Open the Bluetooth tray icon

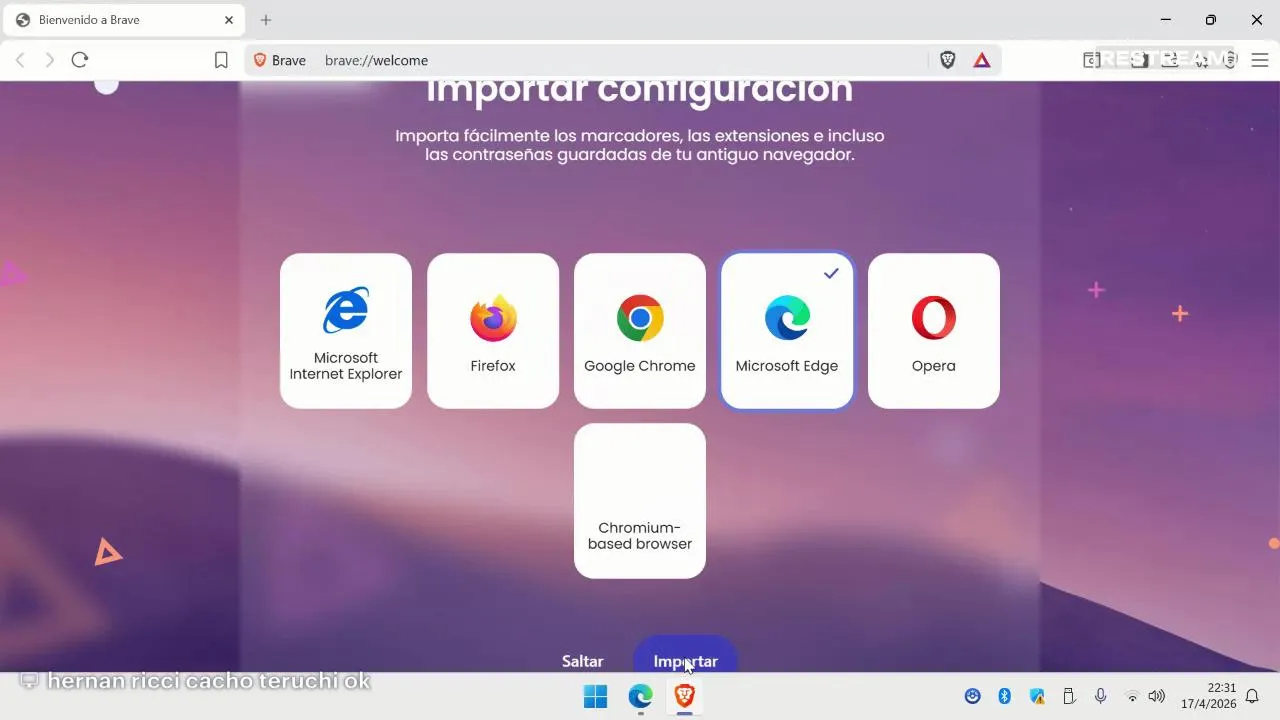coord(1005,696)
